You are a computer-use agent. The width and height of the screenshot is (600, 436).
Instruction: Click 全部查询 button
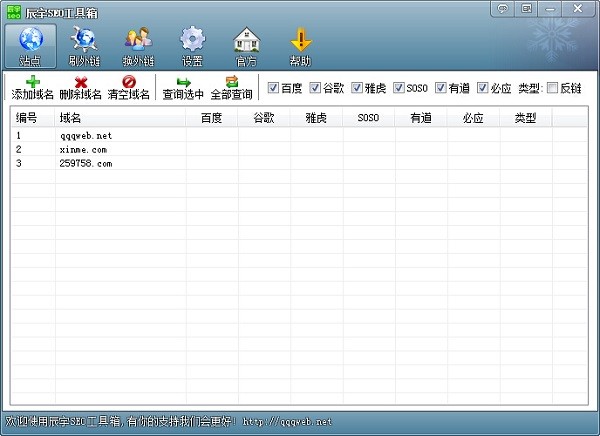tap(232, 88)
